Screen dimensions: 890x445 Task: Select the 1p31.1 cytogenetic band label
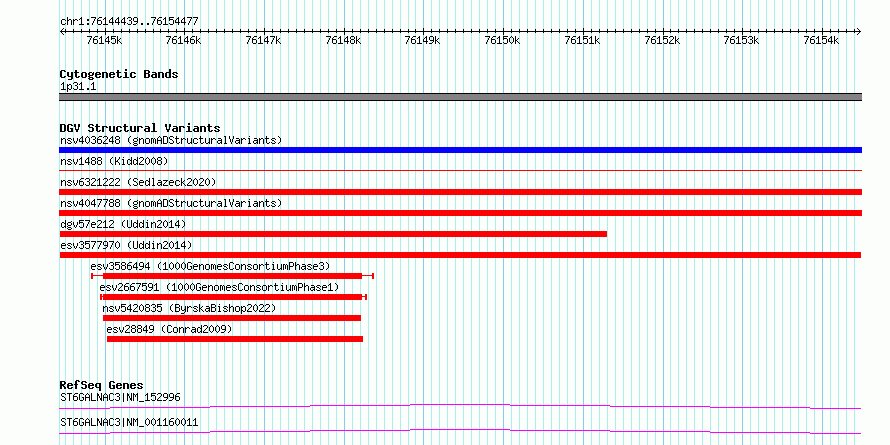point(78,86)
